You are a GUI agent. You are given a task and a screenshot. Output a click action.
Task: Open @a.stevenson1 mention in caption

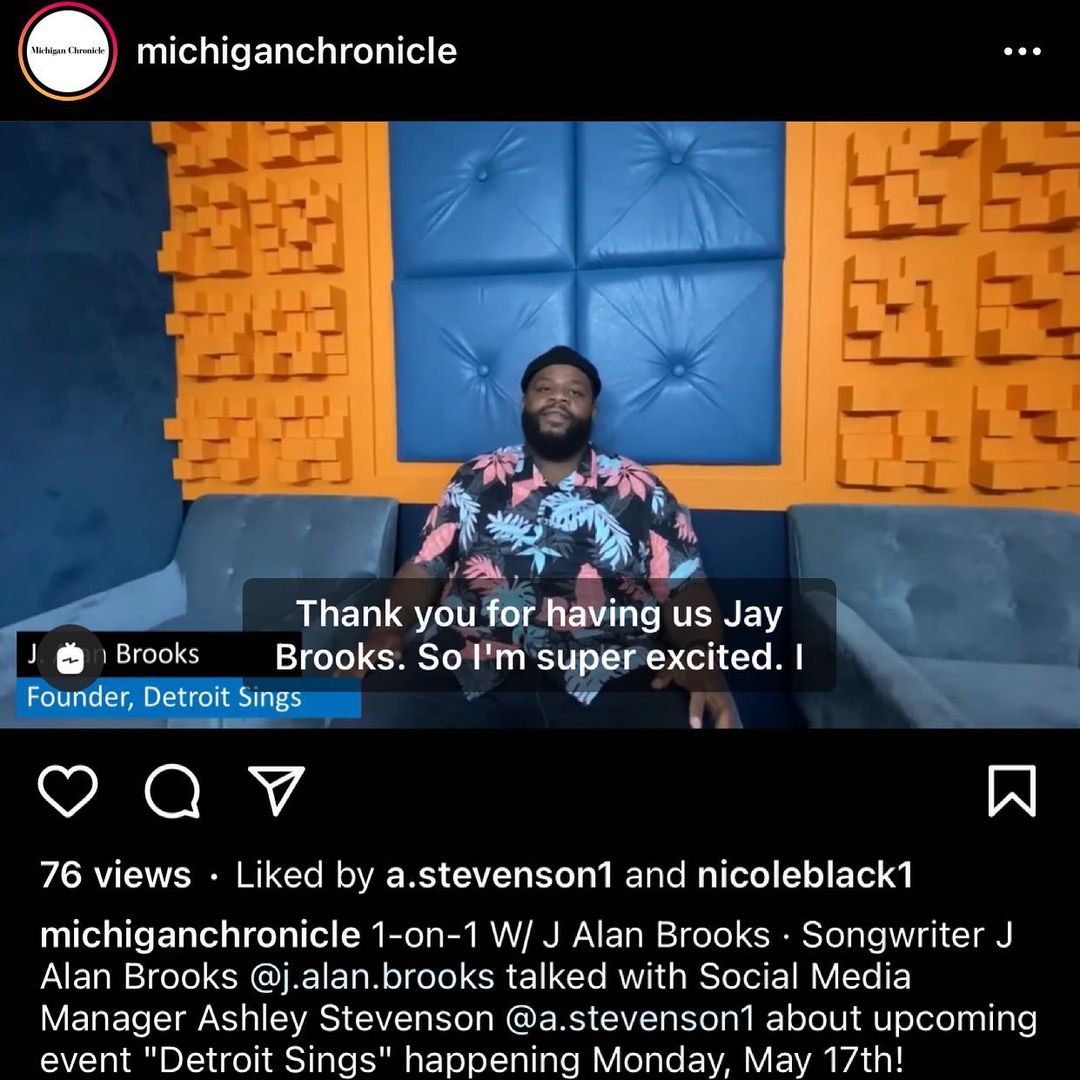630,1019
